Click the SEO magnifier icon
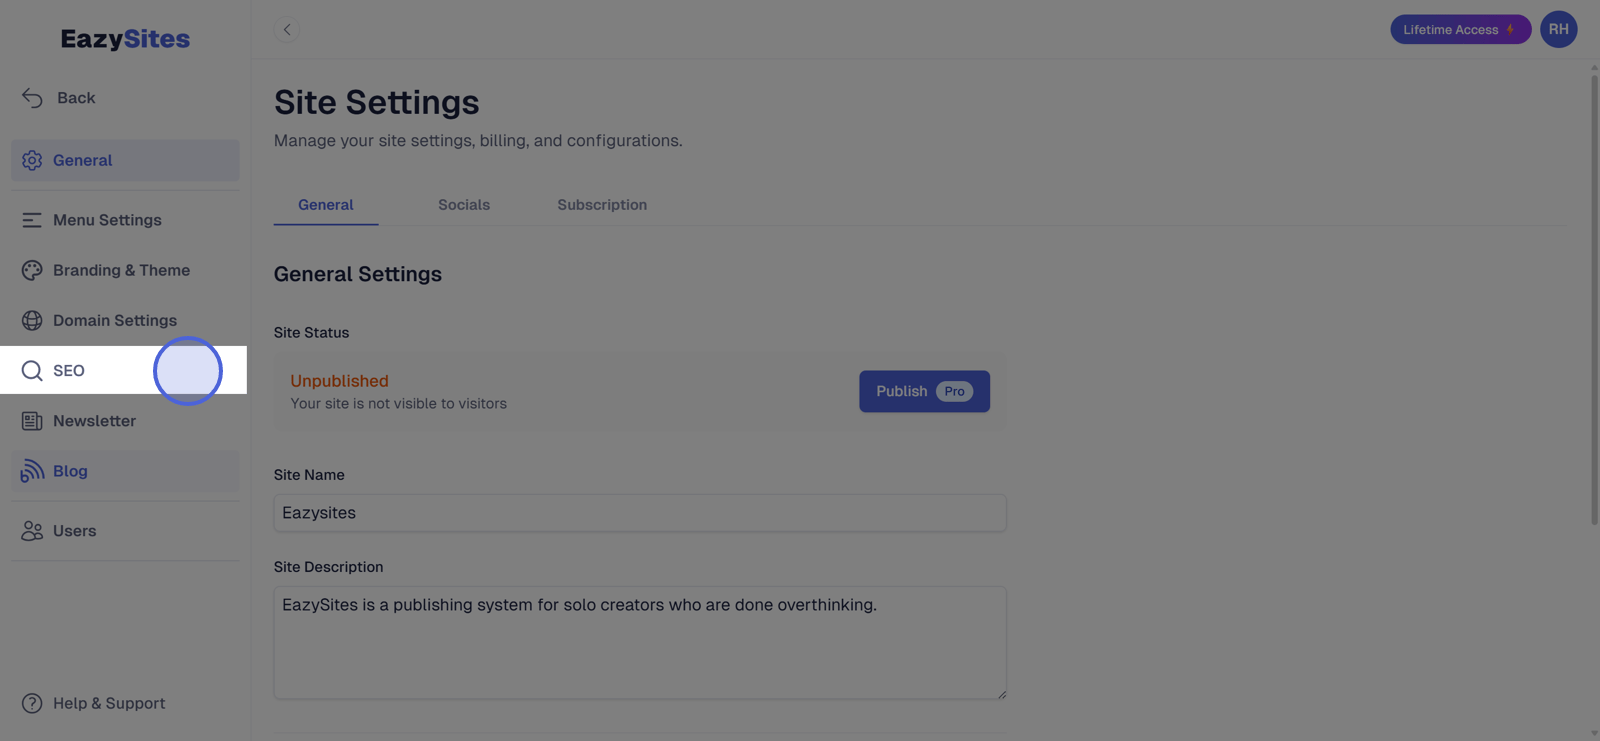1600x741 pixels. point(32,371)
